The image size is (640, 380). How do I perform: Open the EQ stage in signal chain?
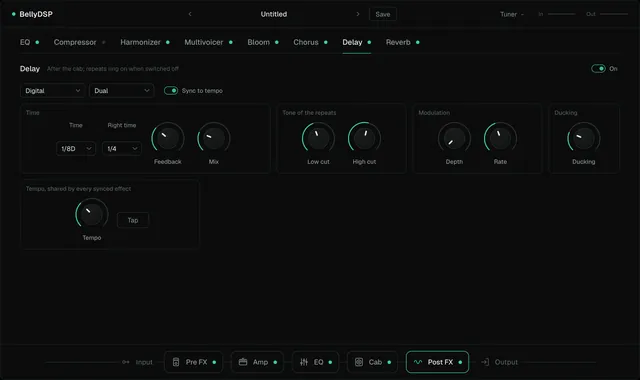tap(315, 362)
